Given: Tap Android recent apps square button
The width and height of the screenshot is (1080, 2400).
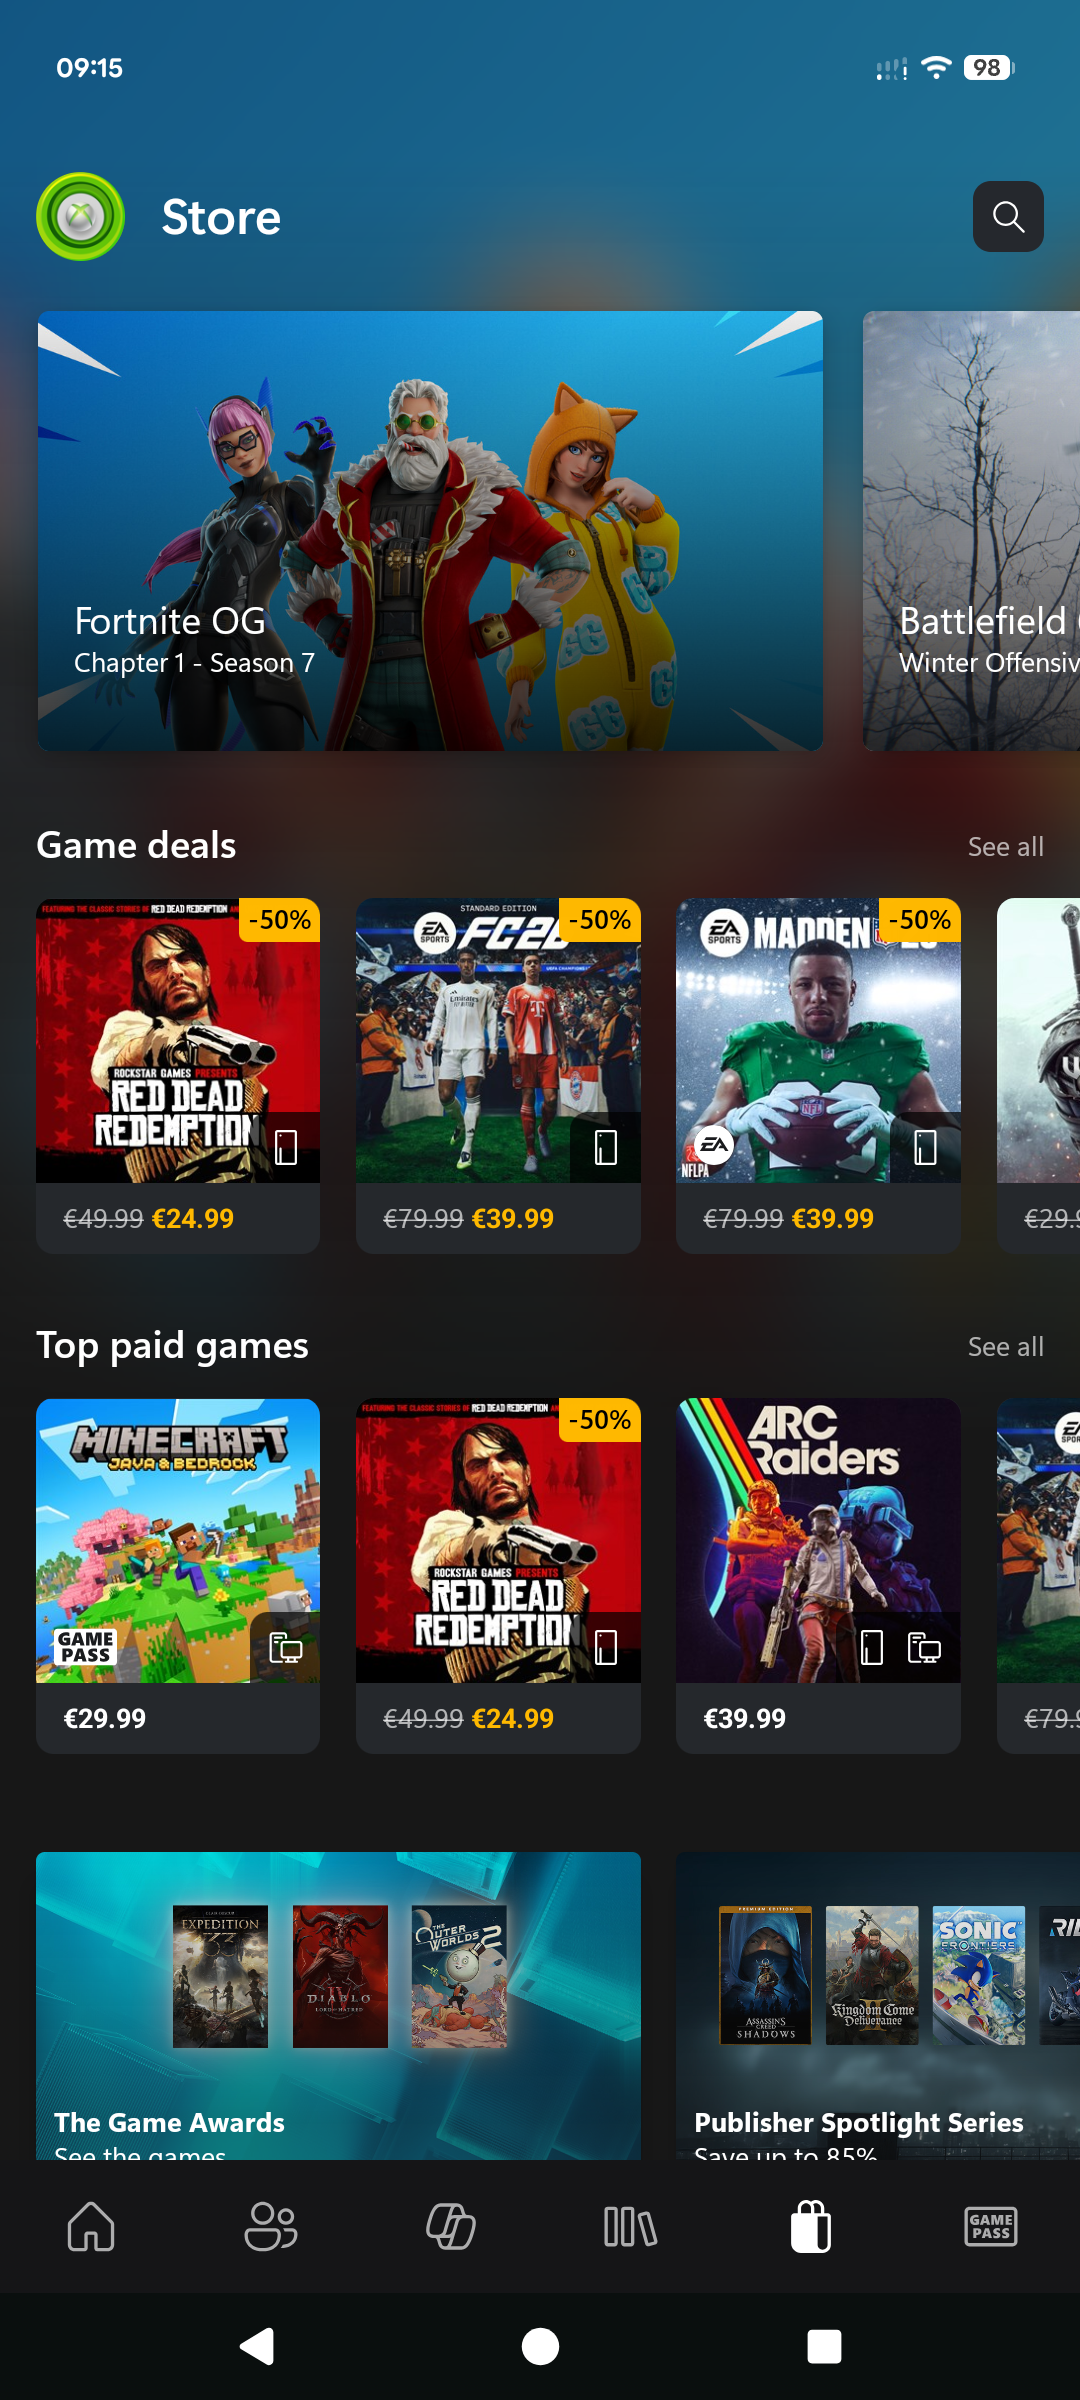Looking at the screenshot, I should [824, 2346].
